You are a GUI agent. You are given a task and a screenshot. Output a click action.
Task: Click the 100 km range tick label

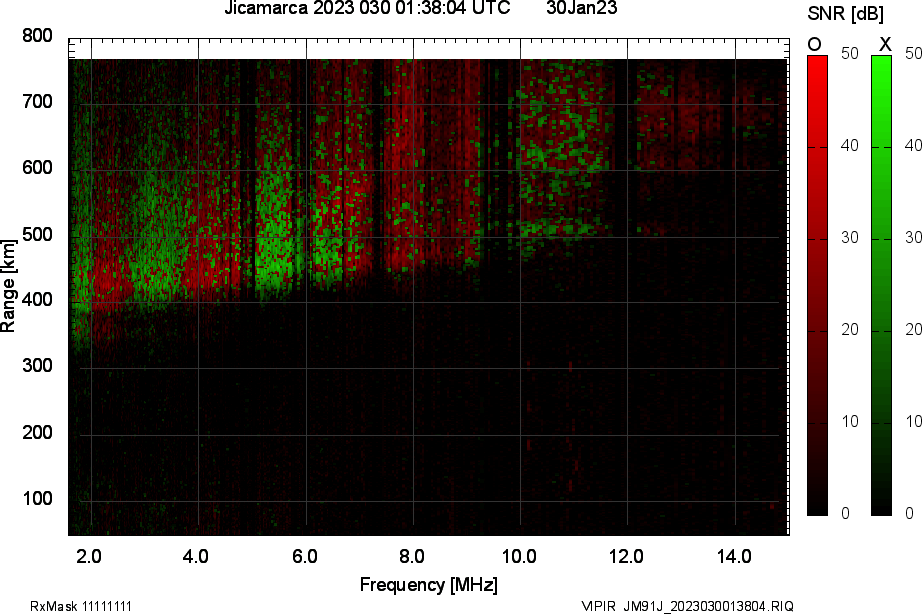coord(36,499)
